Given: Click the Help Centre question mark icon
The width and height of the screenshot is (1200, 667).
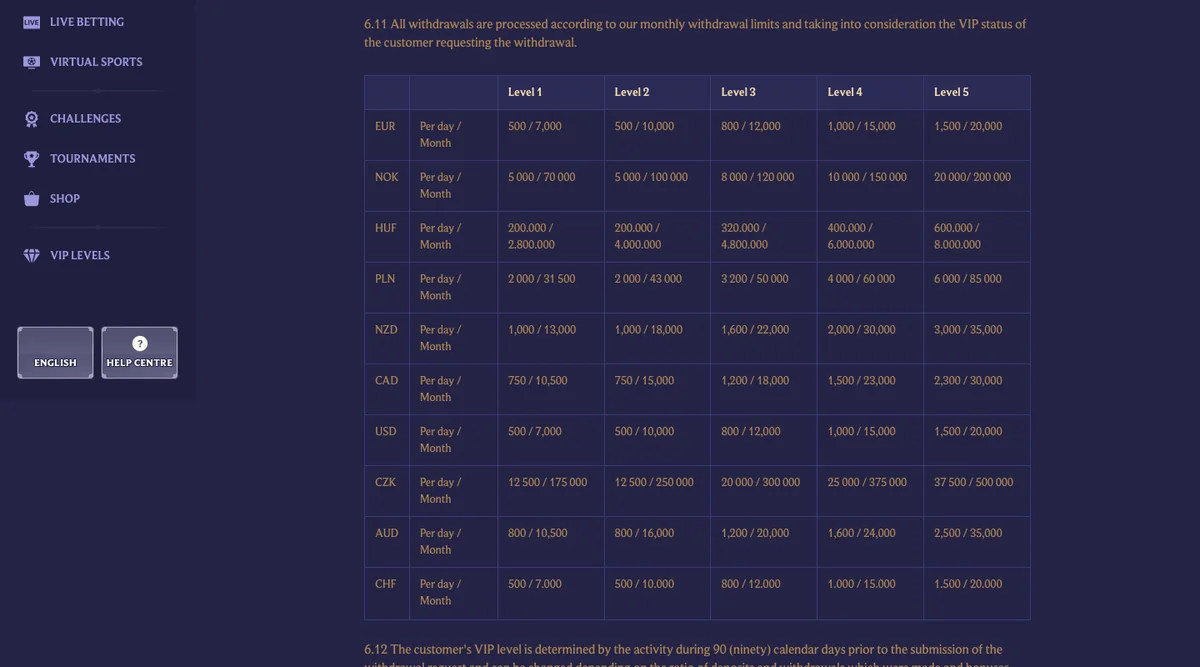Looking at the screenshot, I should (140, 343).
